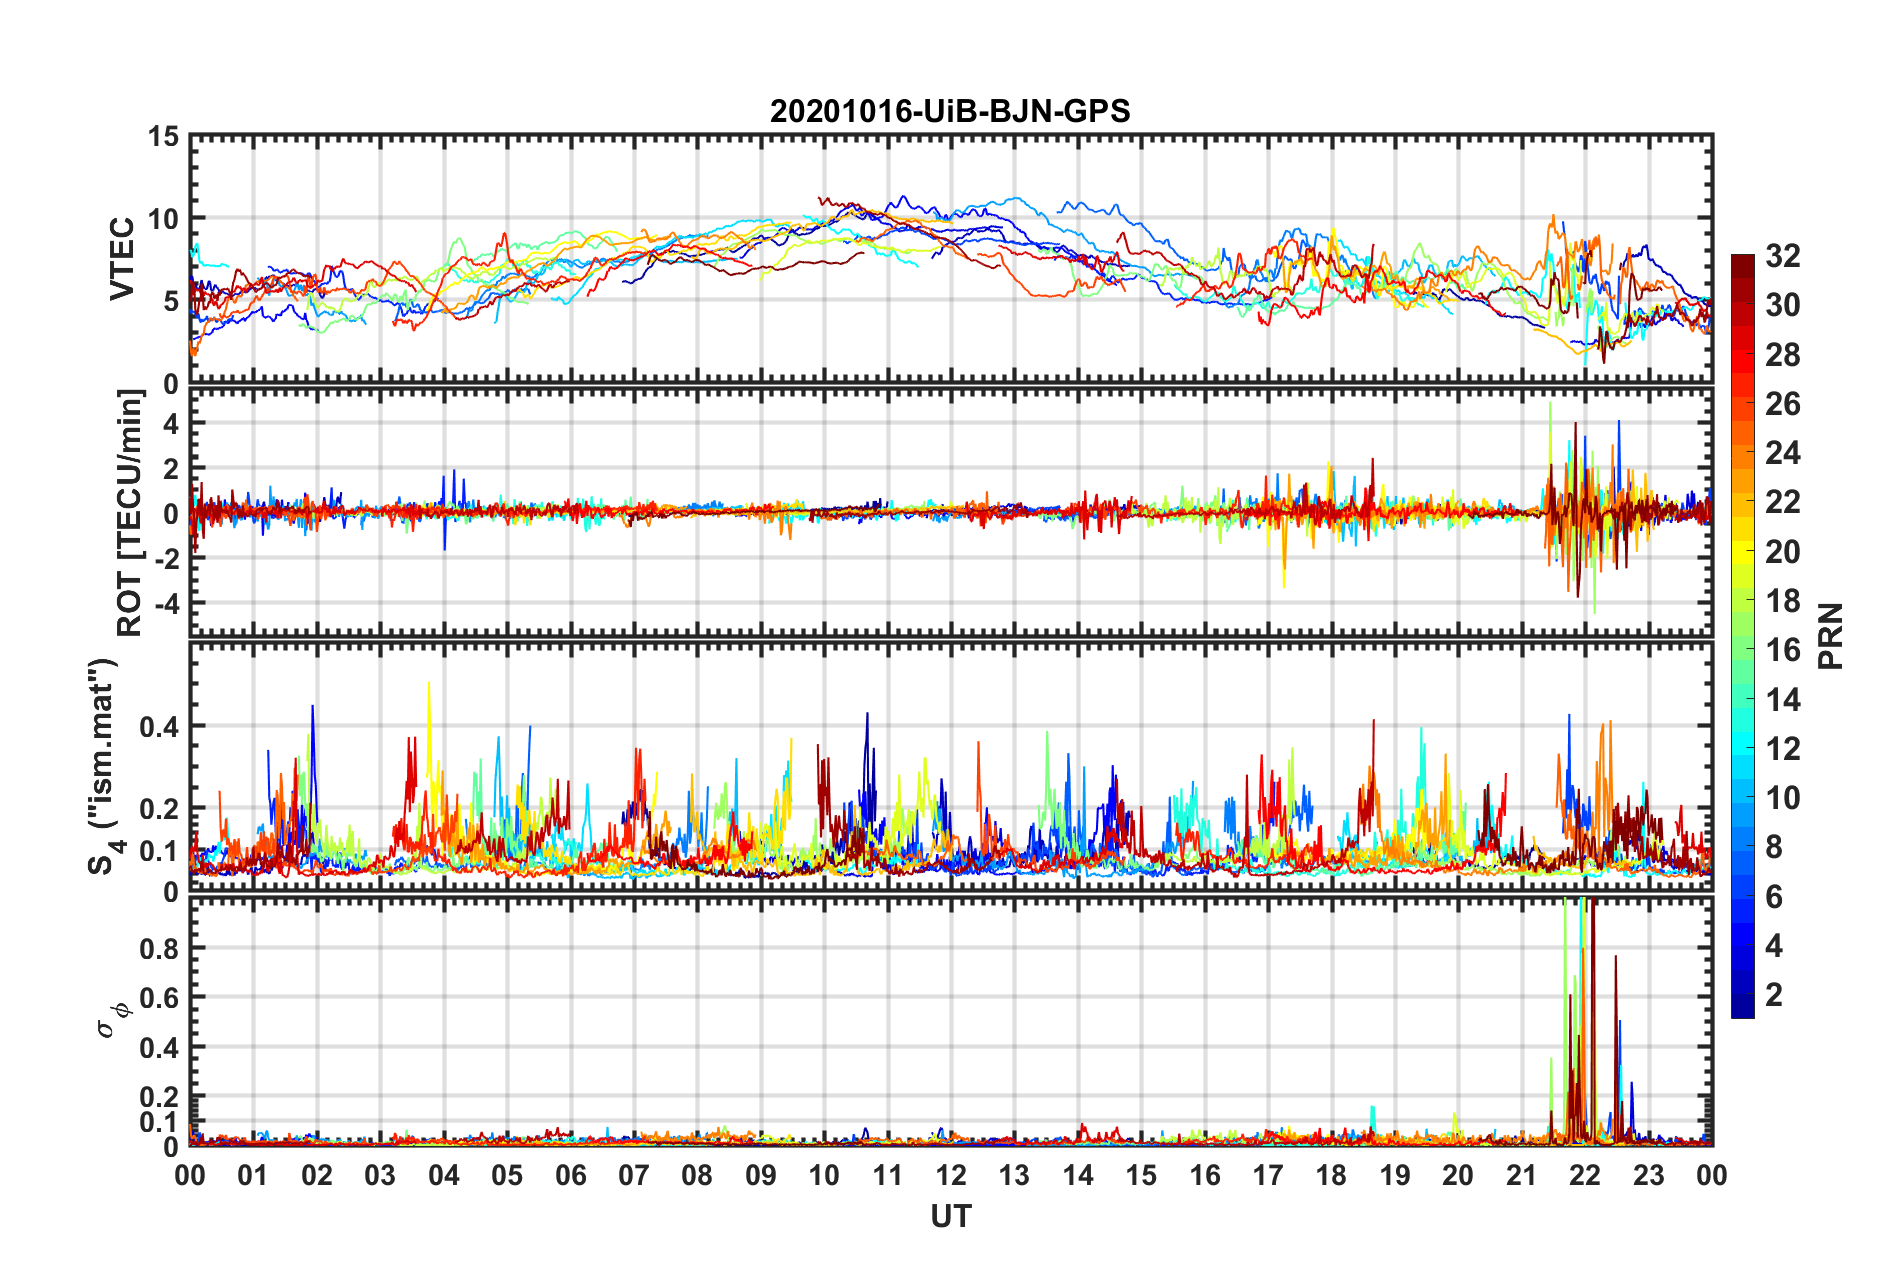The width and height of the screenshot is (1902, 1272).
Task: Click x-axis tick label 22
Action: click(1585, 1175)
